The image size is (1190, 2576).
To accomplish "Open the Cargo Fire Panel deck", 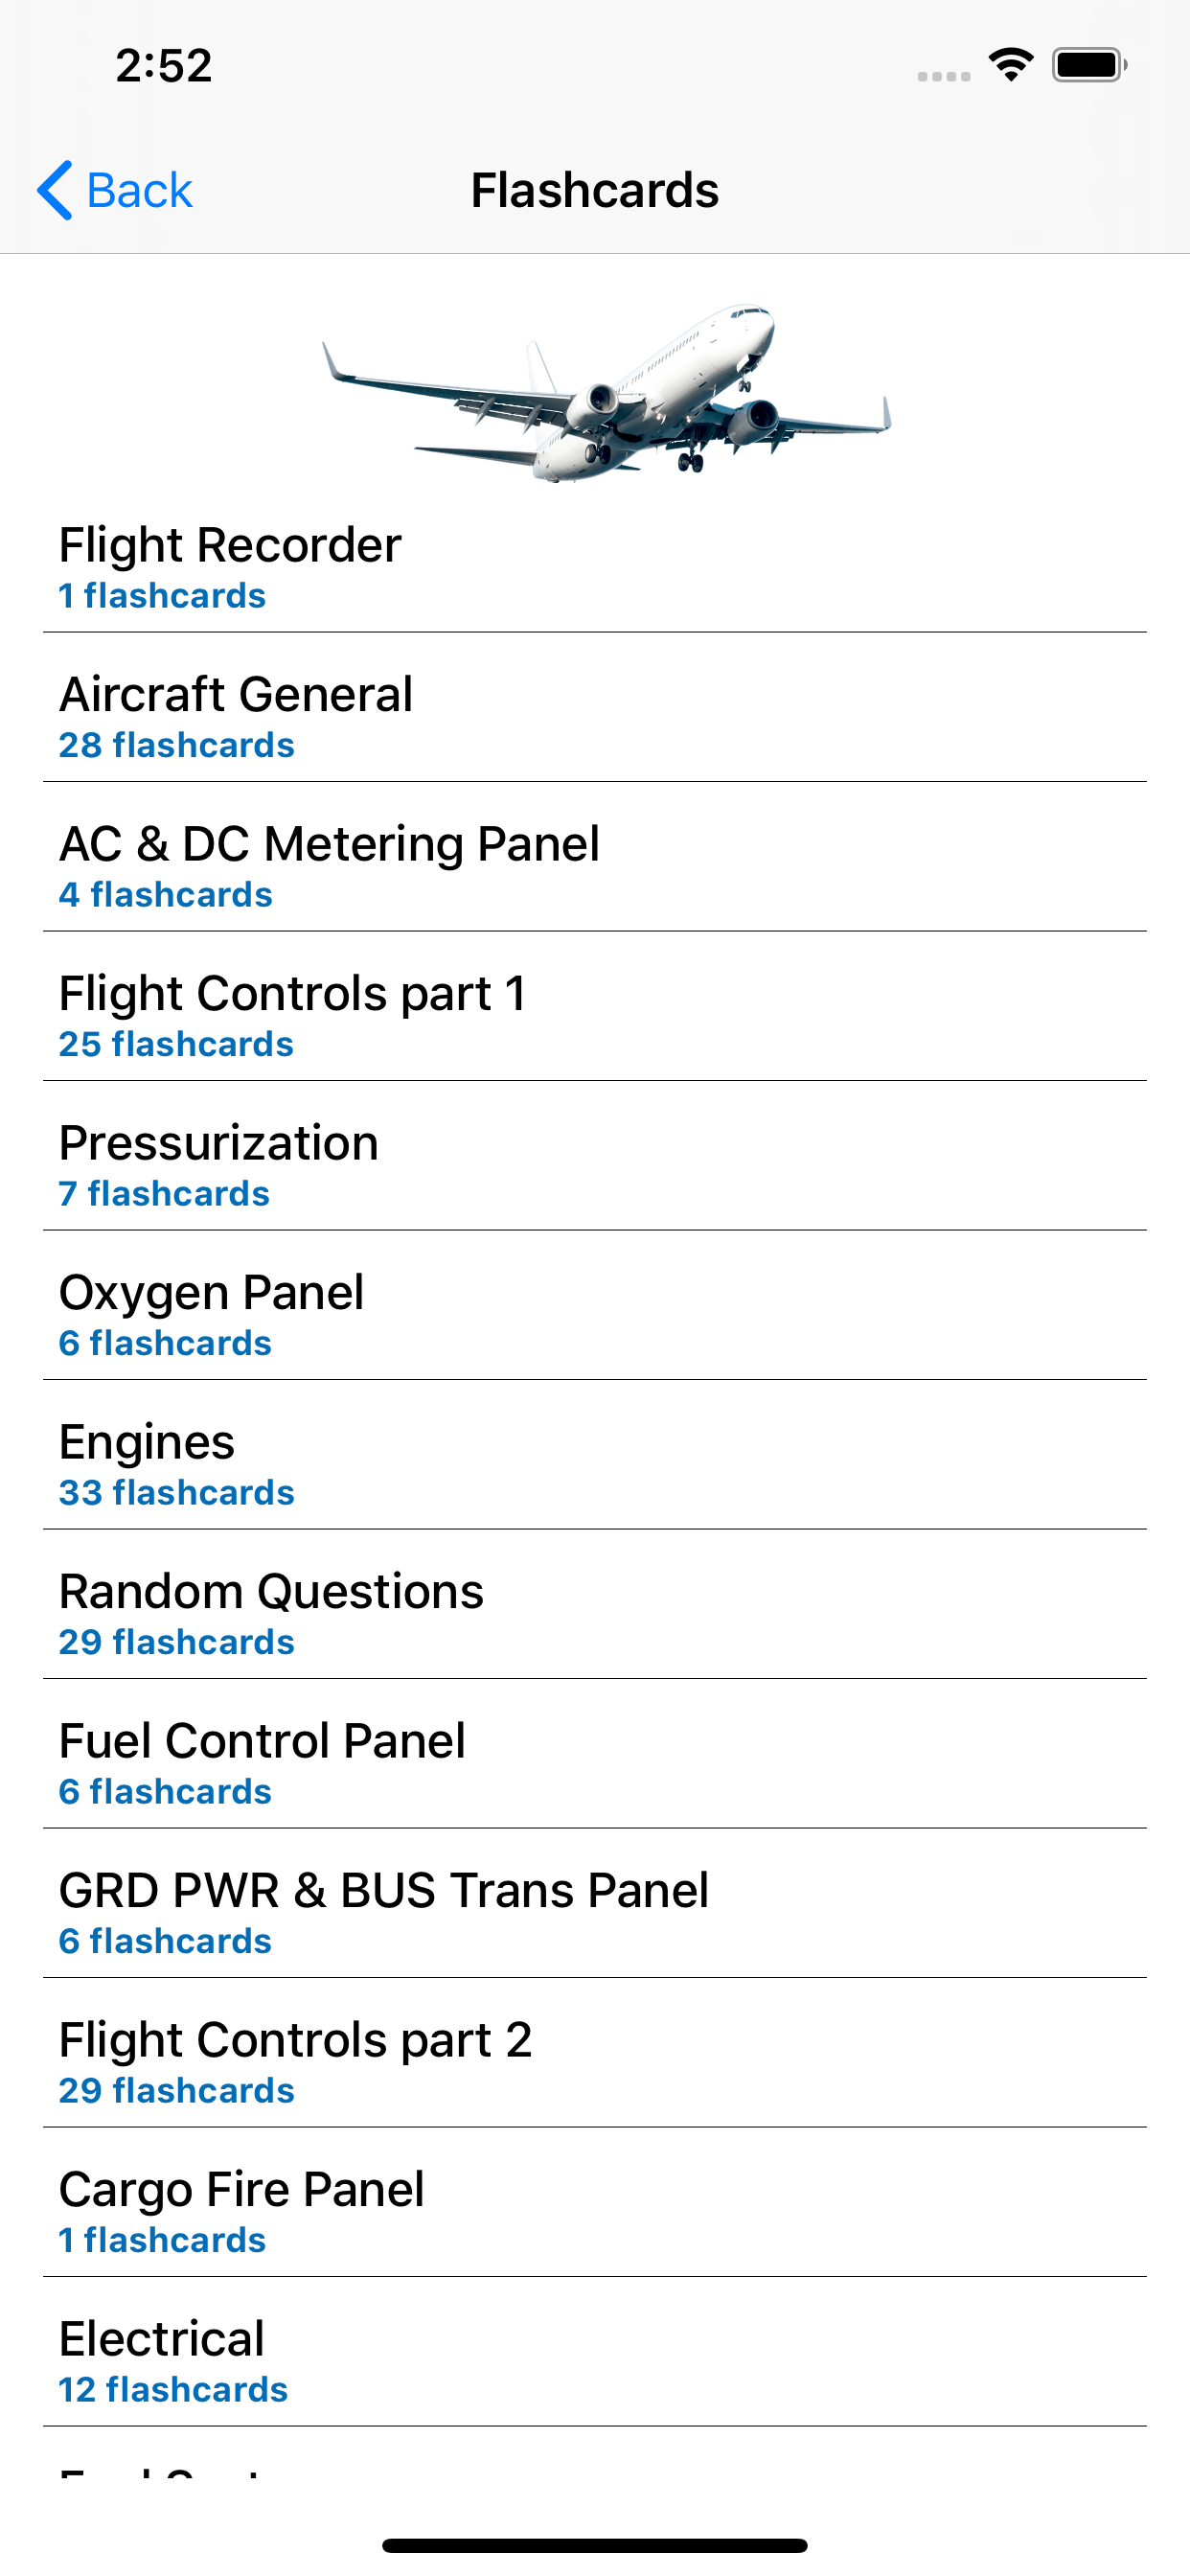I will 594,2211.
